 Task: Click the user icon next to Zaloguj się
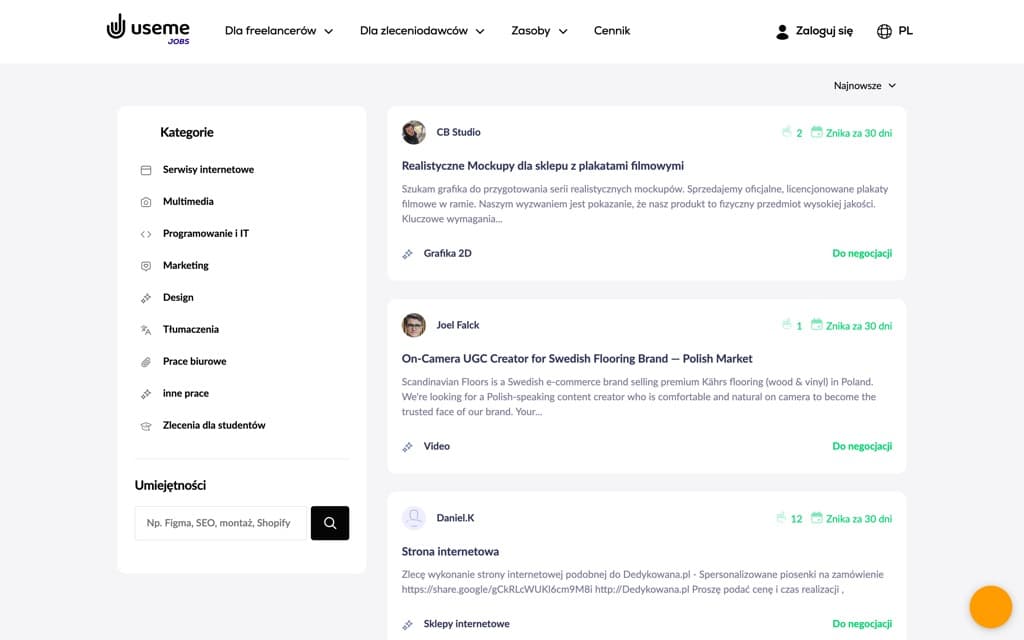coord(781,30)
